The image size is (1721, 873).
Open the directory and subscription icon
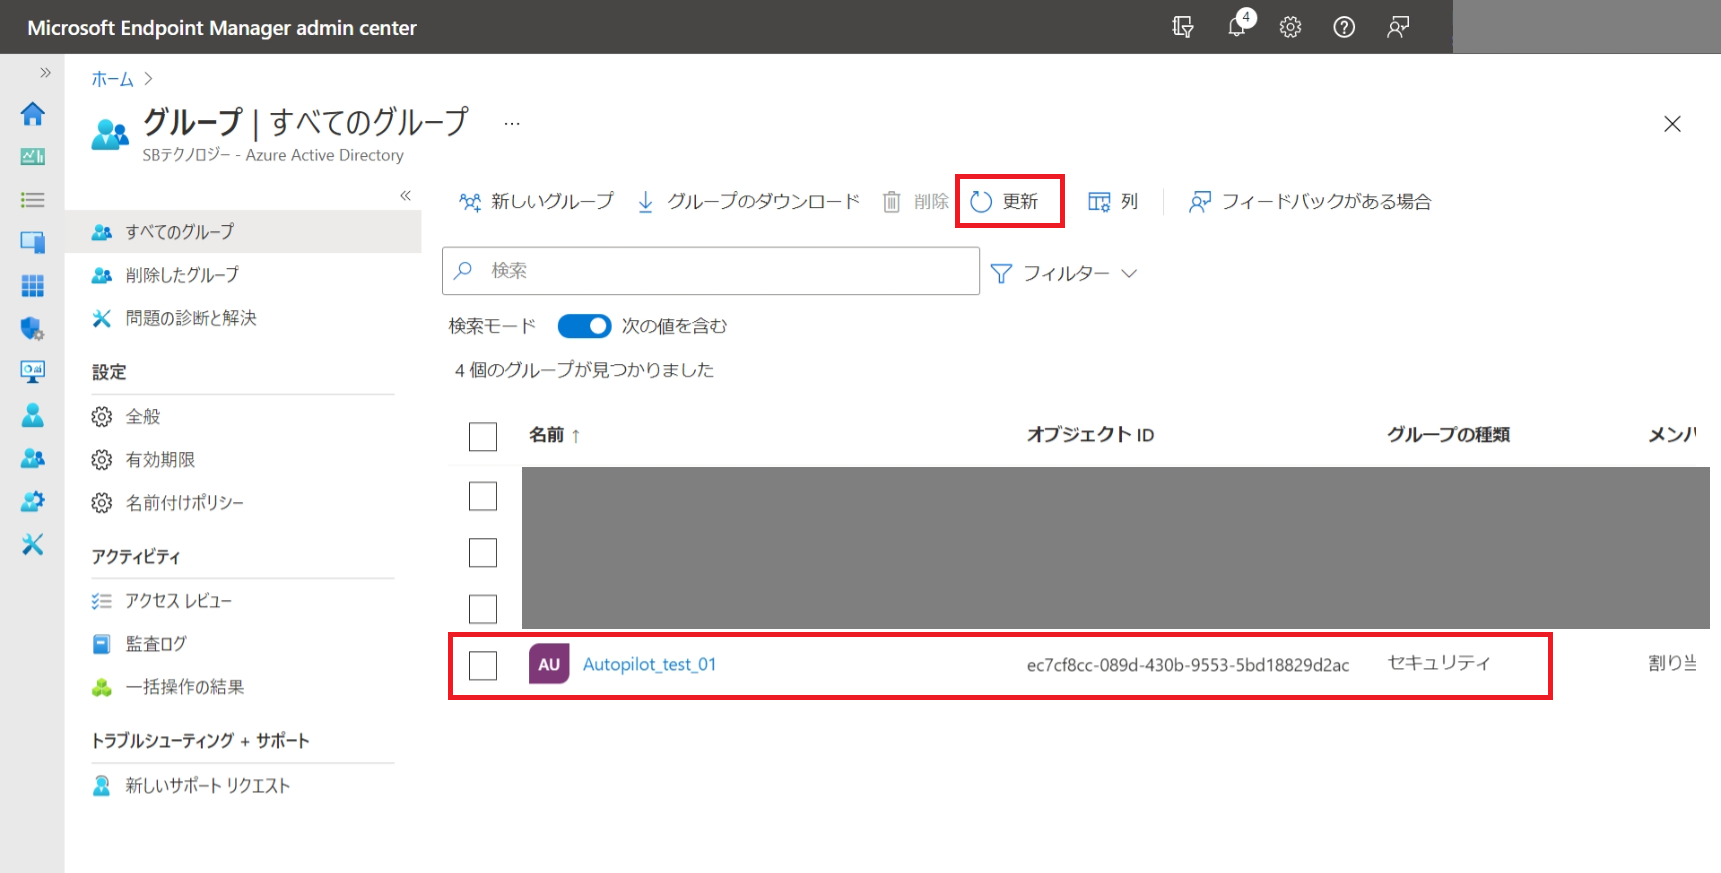point(1183,27)
